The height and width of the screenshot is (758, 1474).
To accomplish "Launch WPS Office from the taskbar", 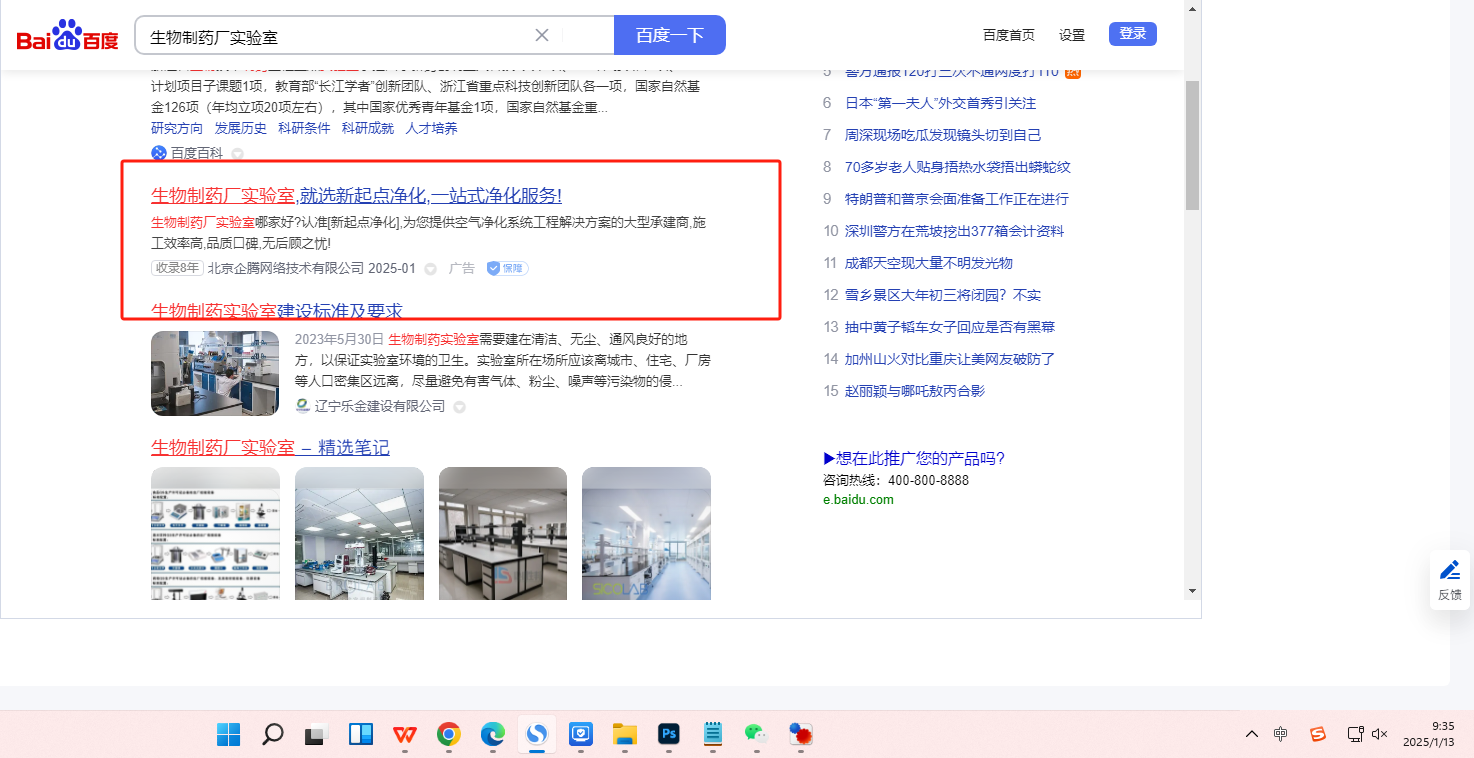I will [405, 735].
